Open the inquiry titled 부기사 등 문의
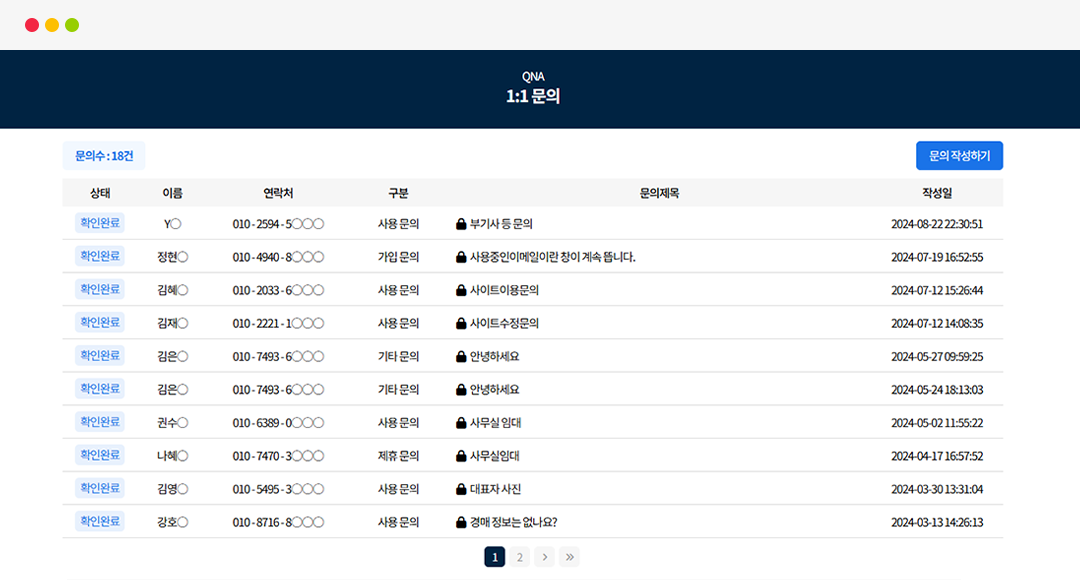The image size is (1080, 580). [501, 224]
